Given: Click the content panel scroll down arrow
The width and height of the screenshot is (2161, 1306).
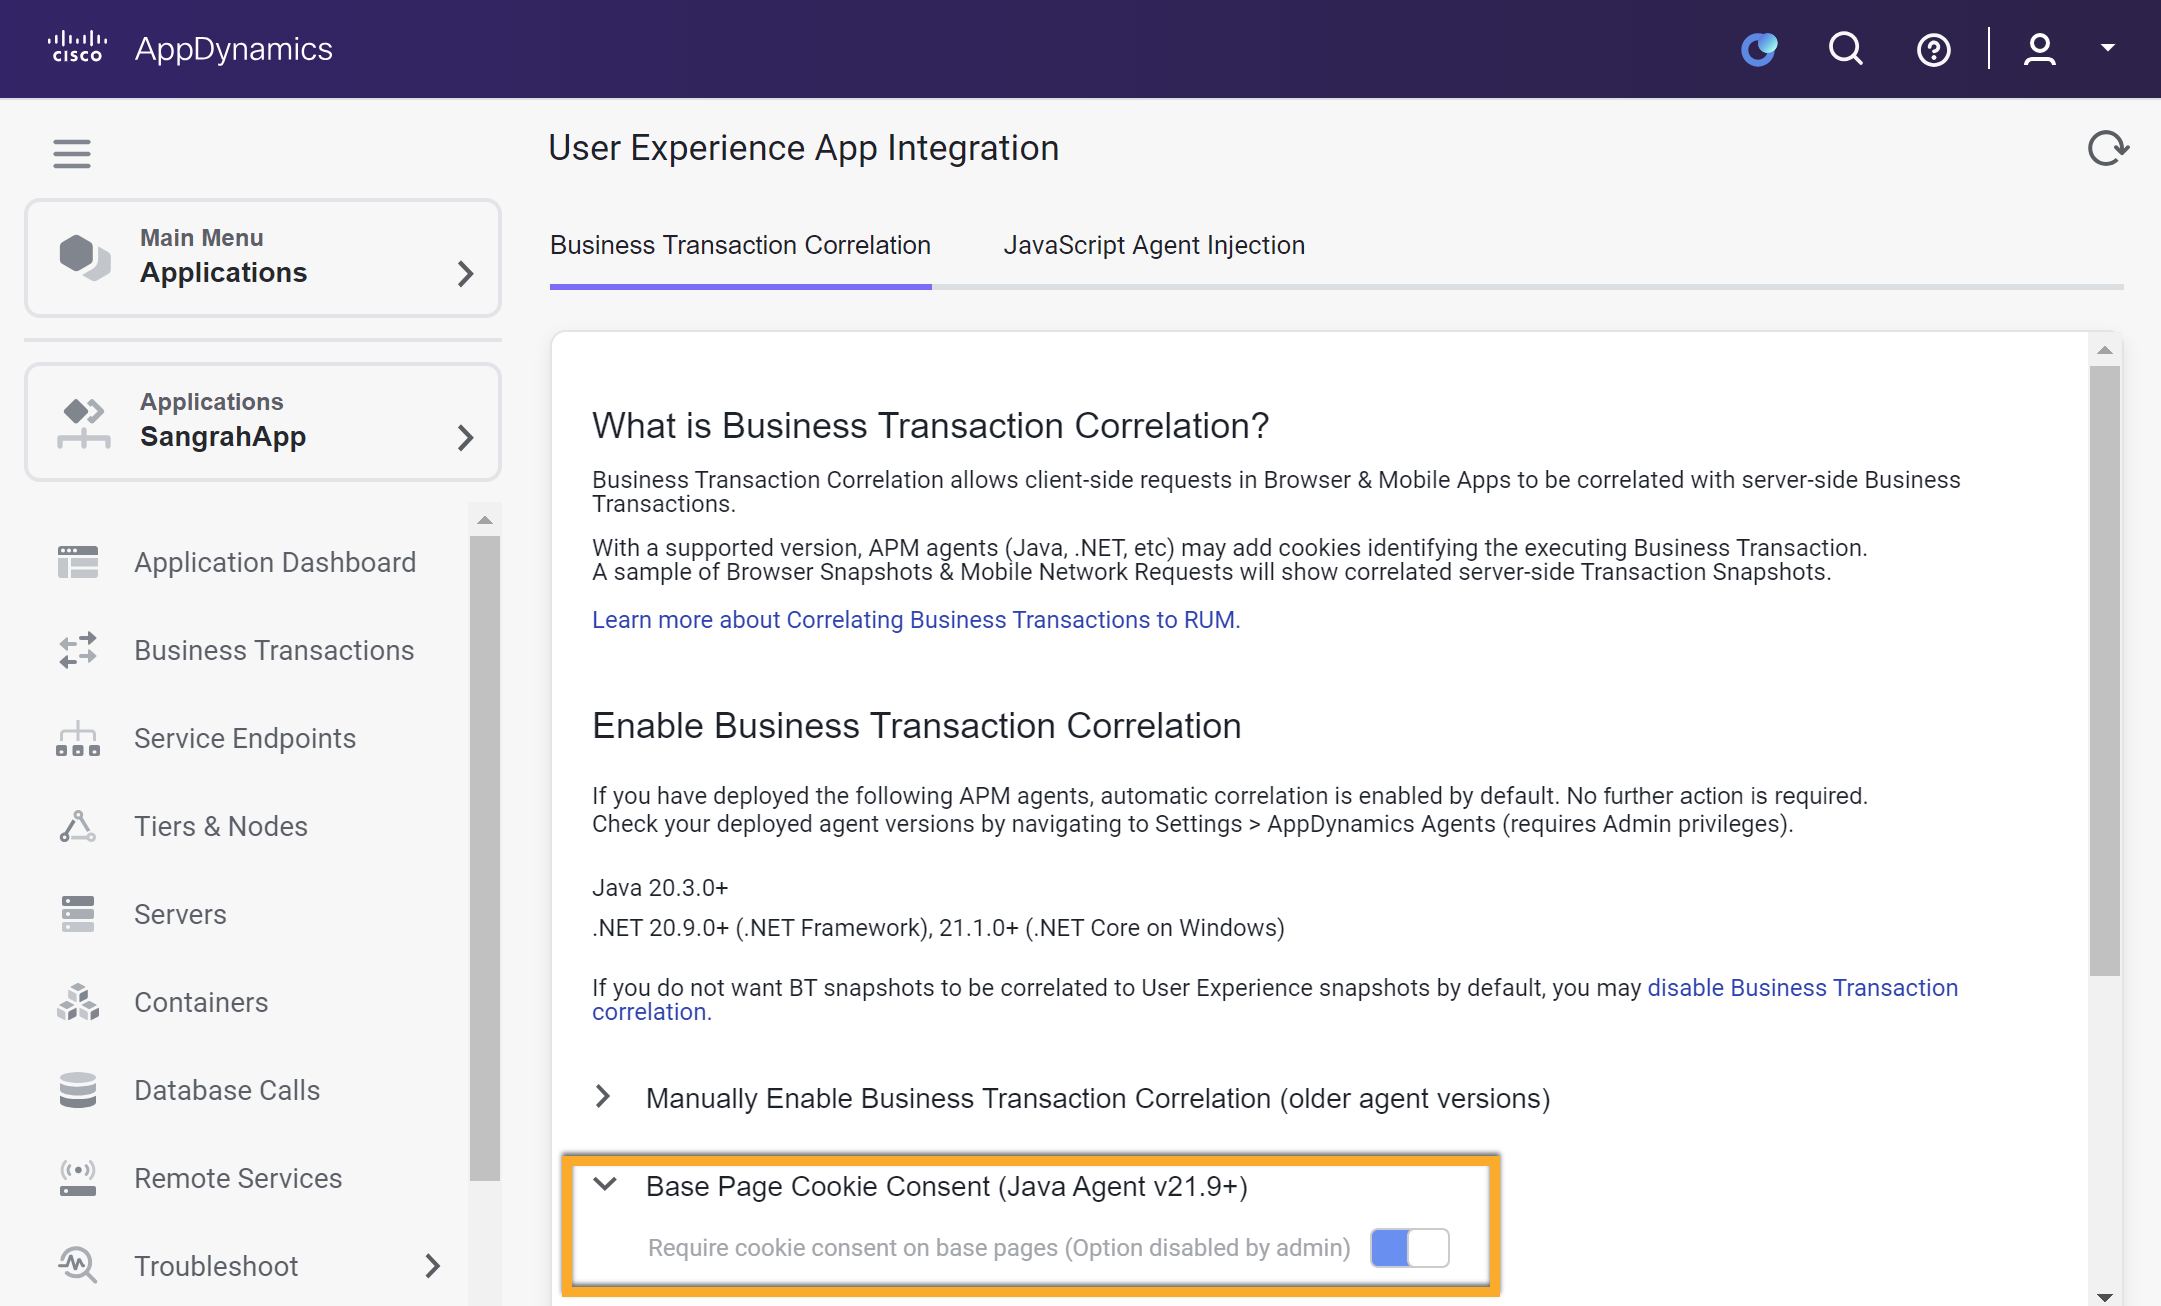Looking at the screenshot, I should [2105, 1297].
